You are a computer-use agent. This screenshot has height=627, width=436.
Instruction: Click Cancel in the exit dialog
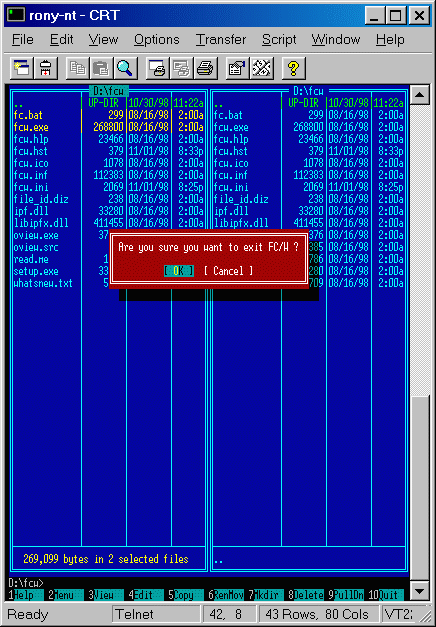coord(228,271)
